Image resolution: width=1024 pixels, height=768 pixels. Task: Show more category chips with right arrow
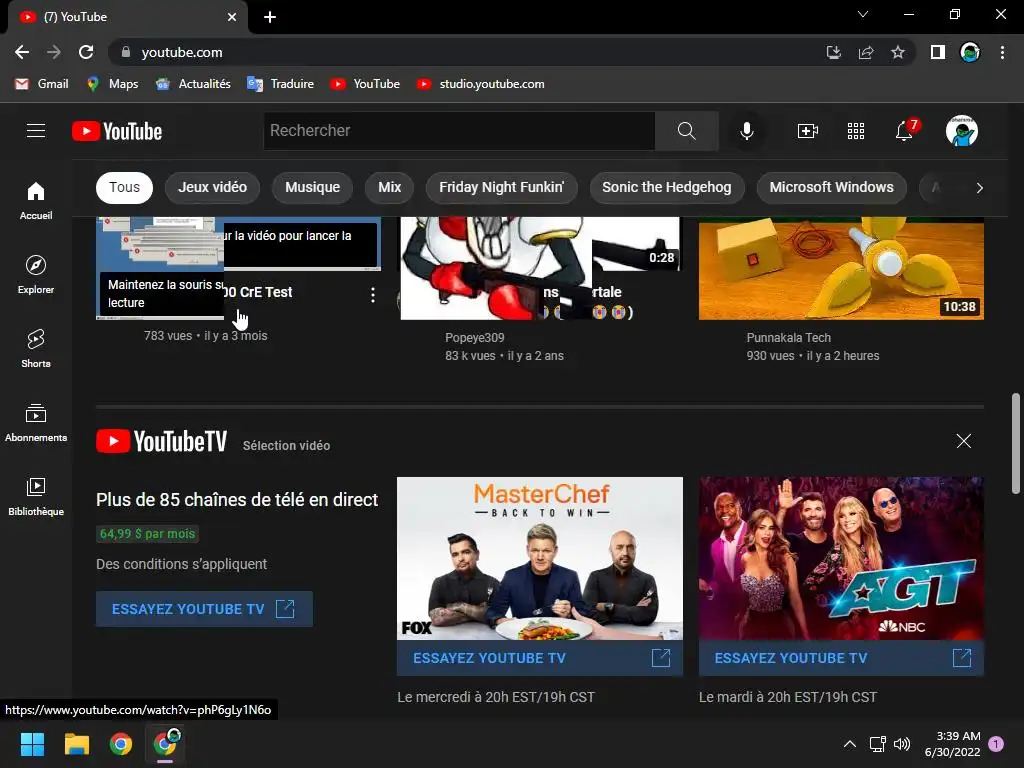(x=979, y=188)
